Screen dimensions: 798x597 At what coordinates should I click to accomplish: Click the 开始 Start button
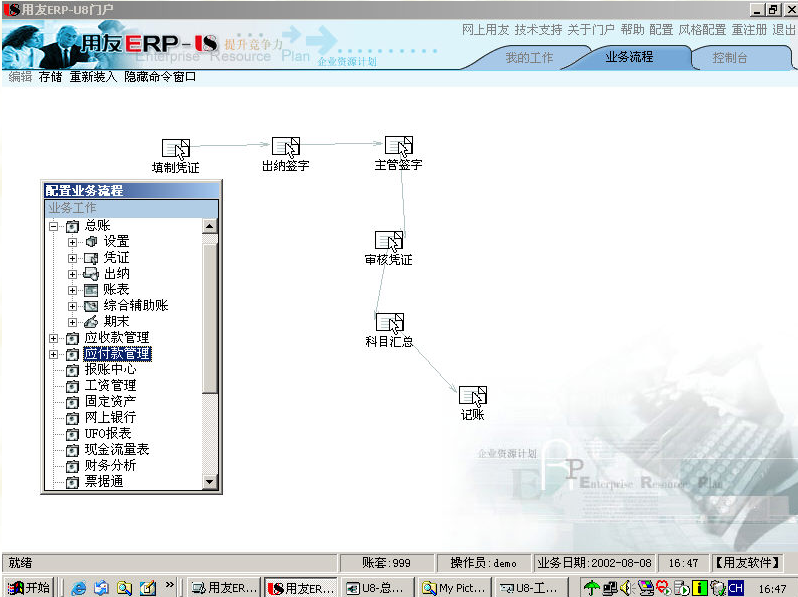[30, 588]
